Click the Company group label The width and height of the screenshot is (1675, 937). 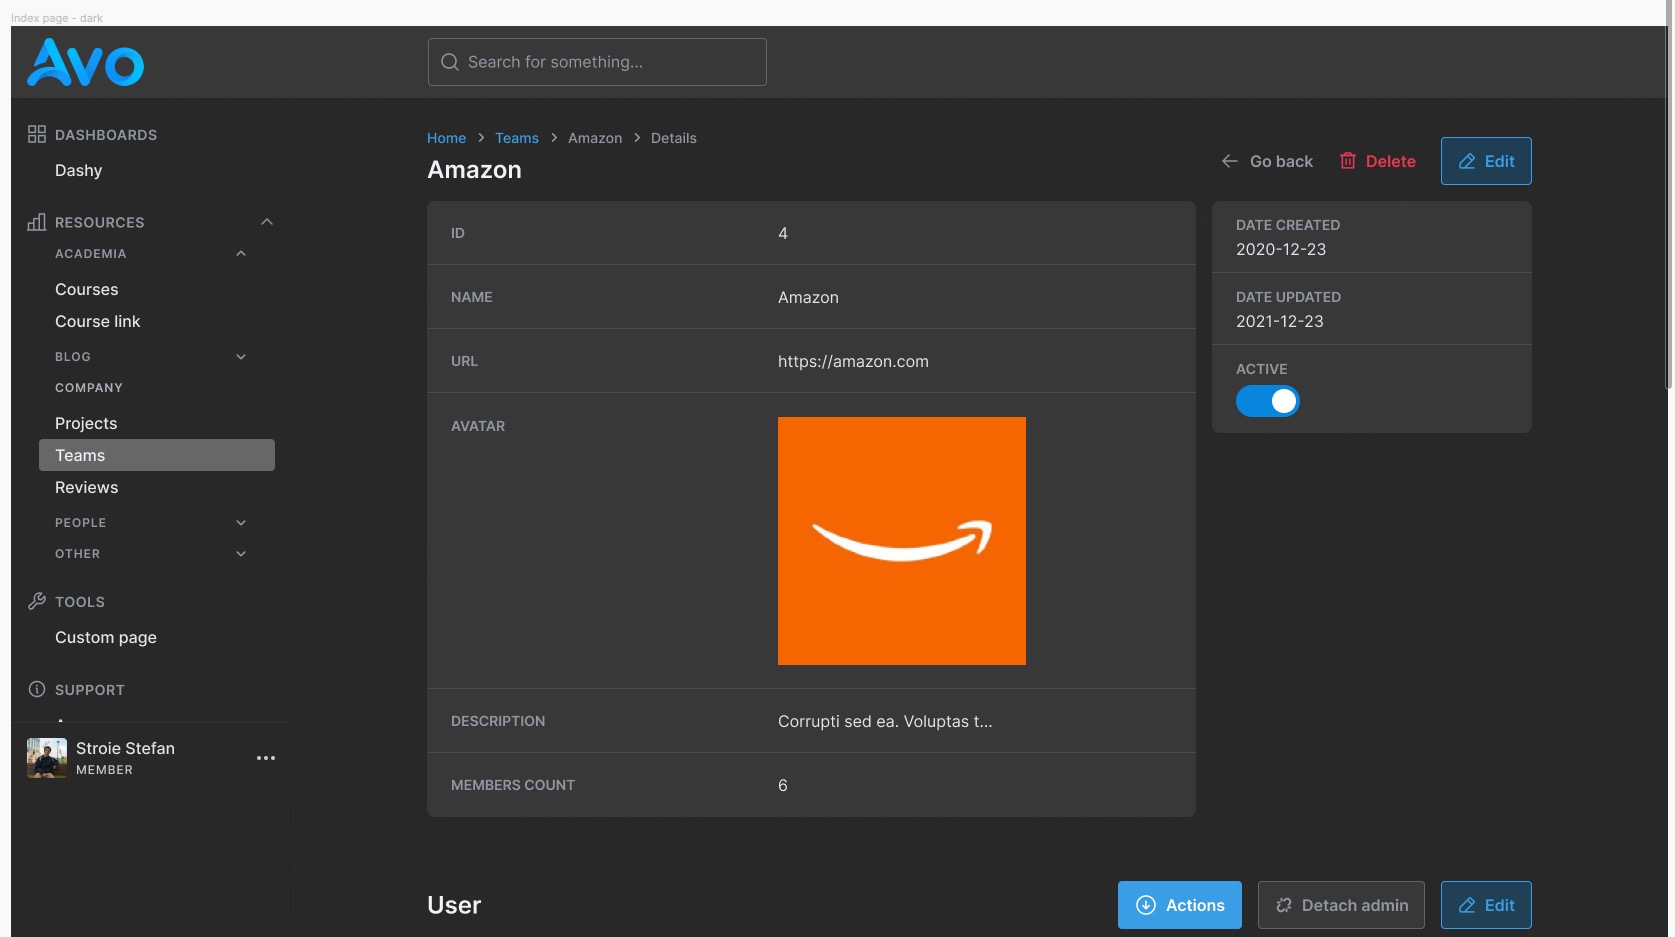pyautogui.click(x=89, y=388)
